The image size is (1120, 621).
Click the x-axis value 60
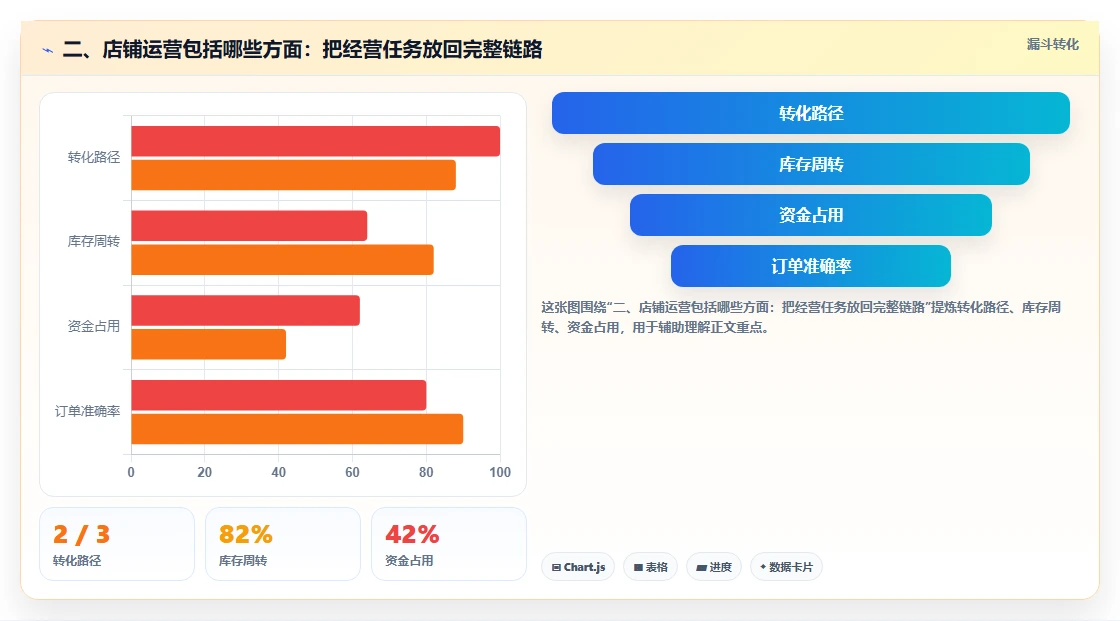(352, 472)
